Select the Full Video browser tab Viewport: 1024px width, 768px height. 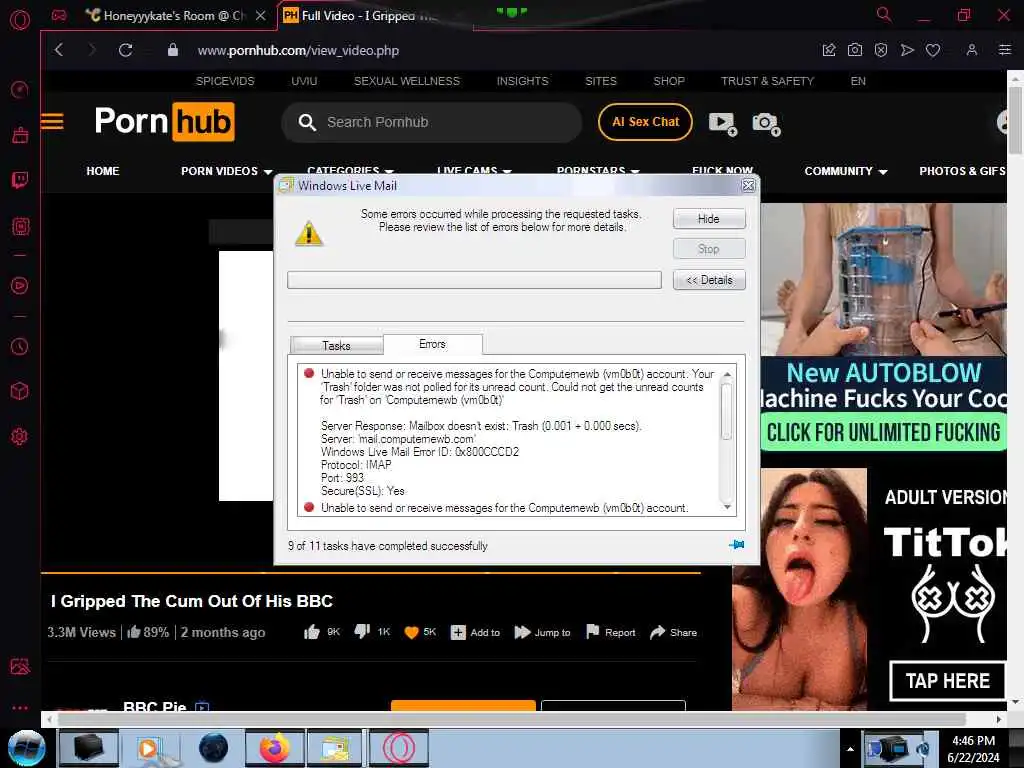[x=366, y=16]
